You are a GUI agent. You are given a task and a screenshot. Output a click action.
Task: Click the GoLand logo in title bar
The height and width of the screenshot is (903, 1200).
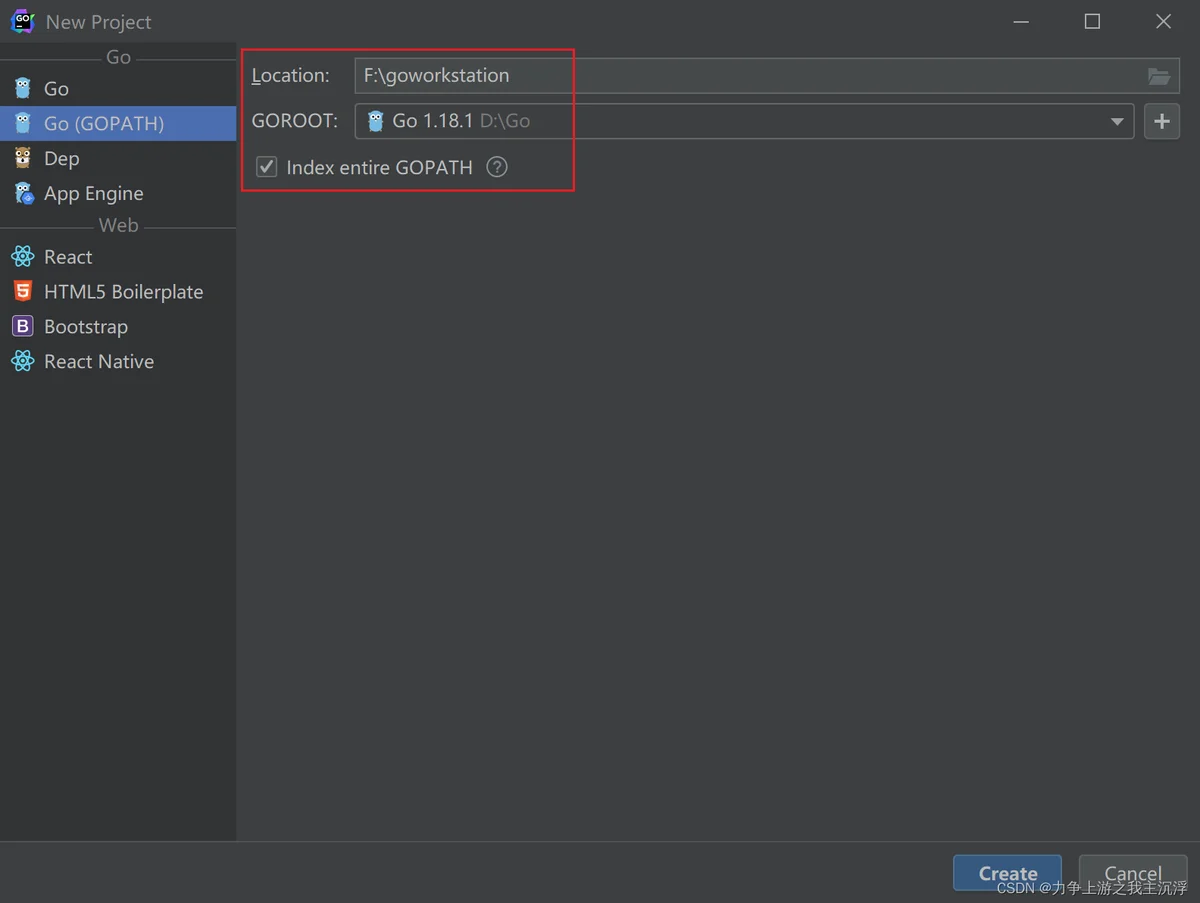22,21
